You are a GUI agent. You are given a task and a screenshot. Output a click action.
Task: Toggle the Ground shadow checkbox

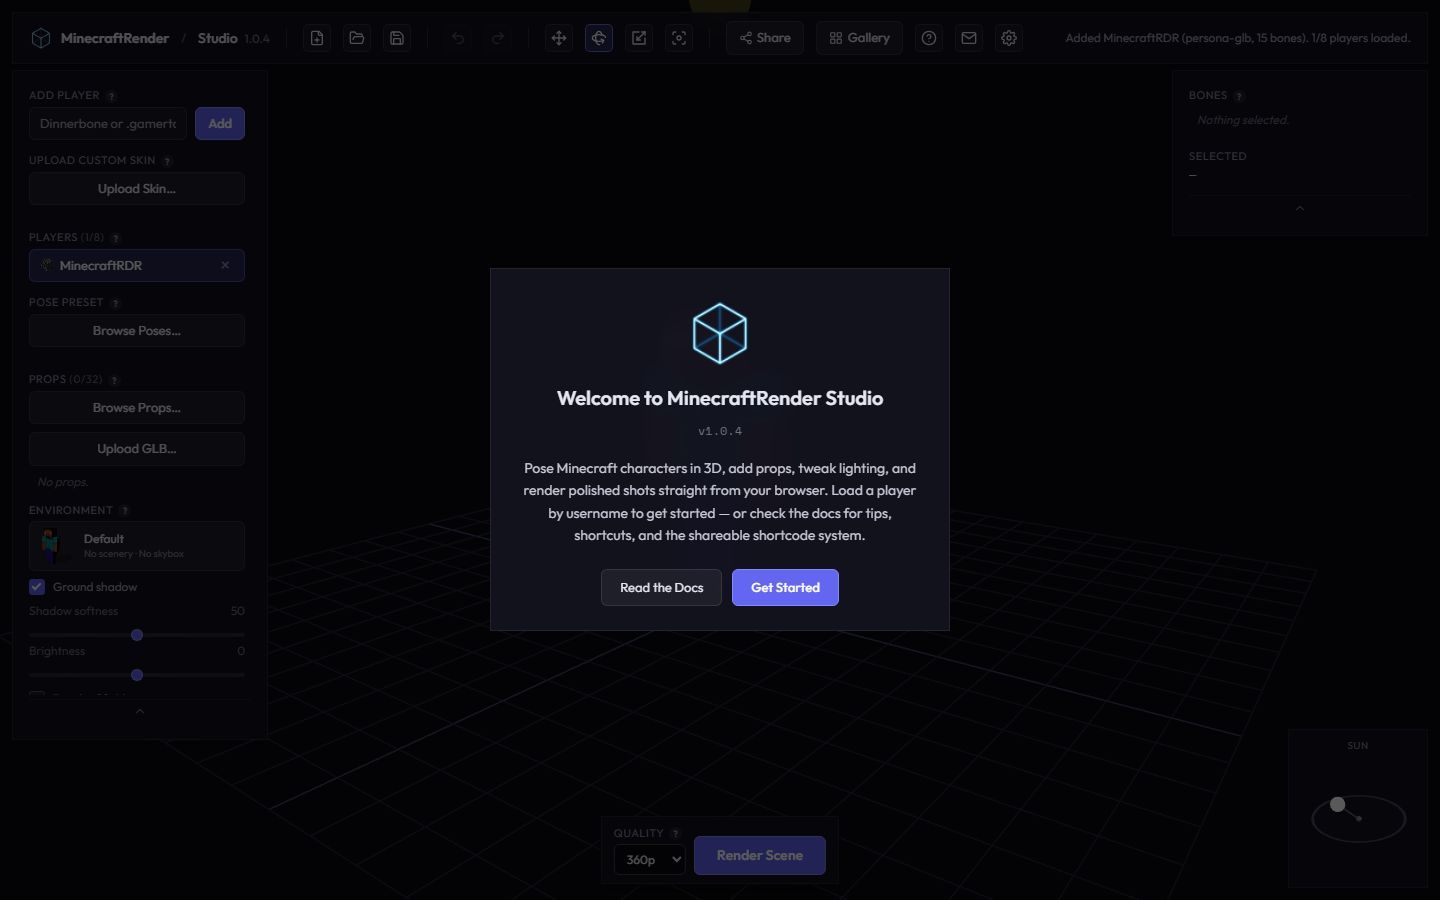click(37, 587)
